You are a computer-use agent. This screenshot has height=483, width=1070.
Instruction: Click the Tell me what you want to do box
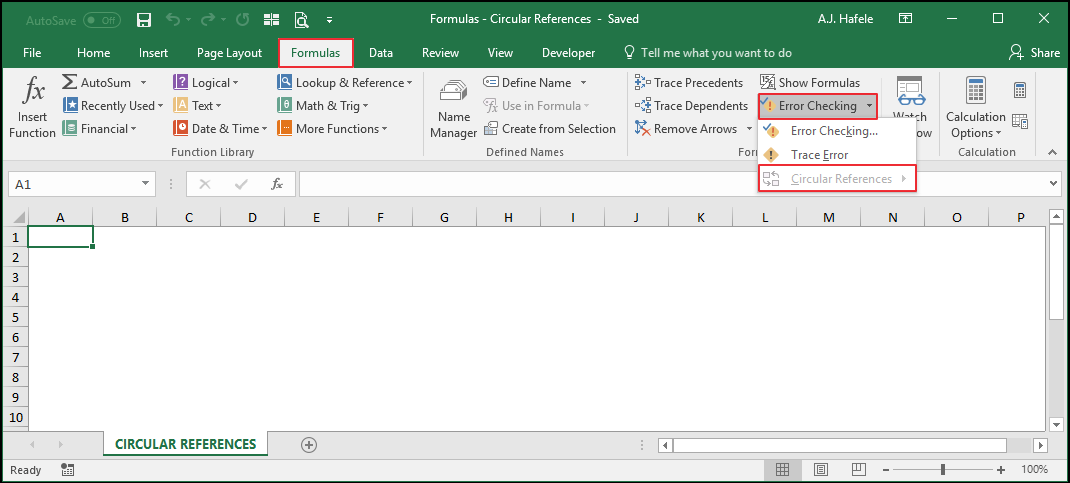[x=708, y=53]
